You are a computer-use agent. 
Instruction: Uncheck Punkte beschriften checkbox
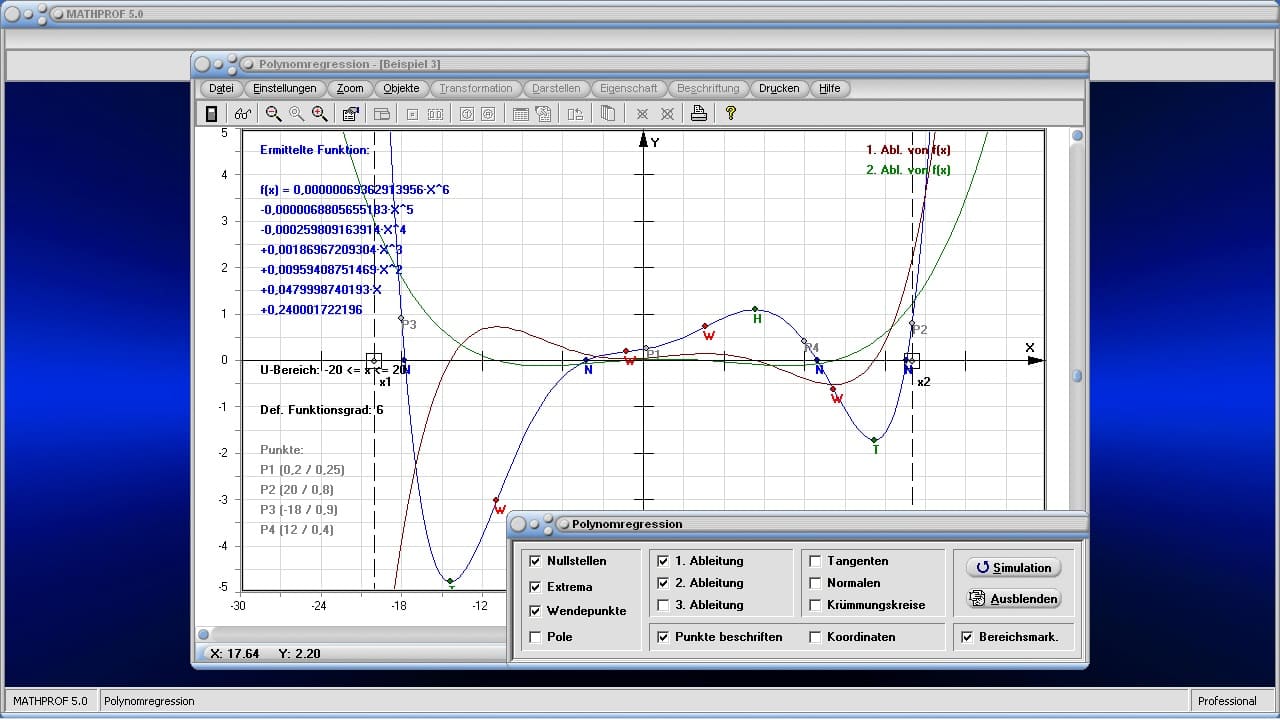(x=663, y=637)
